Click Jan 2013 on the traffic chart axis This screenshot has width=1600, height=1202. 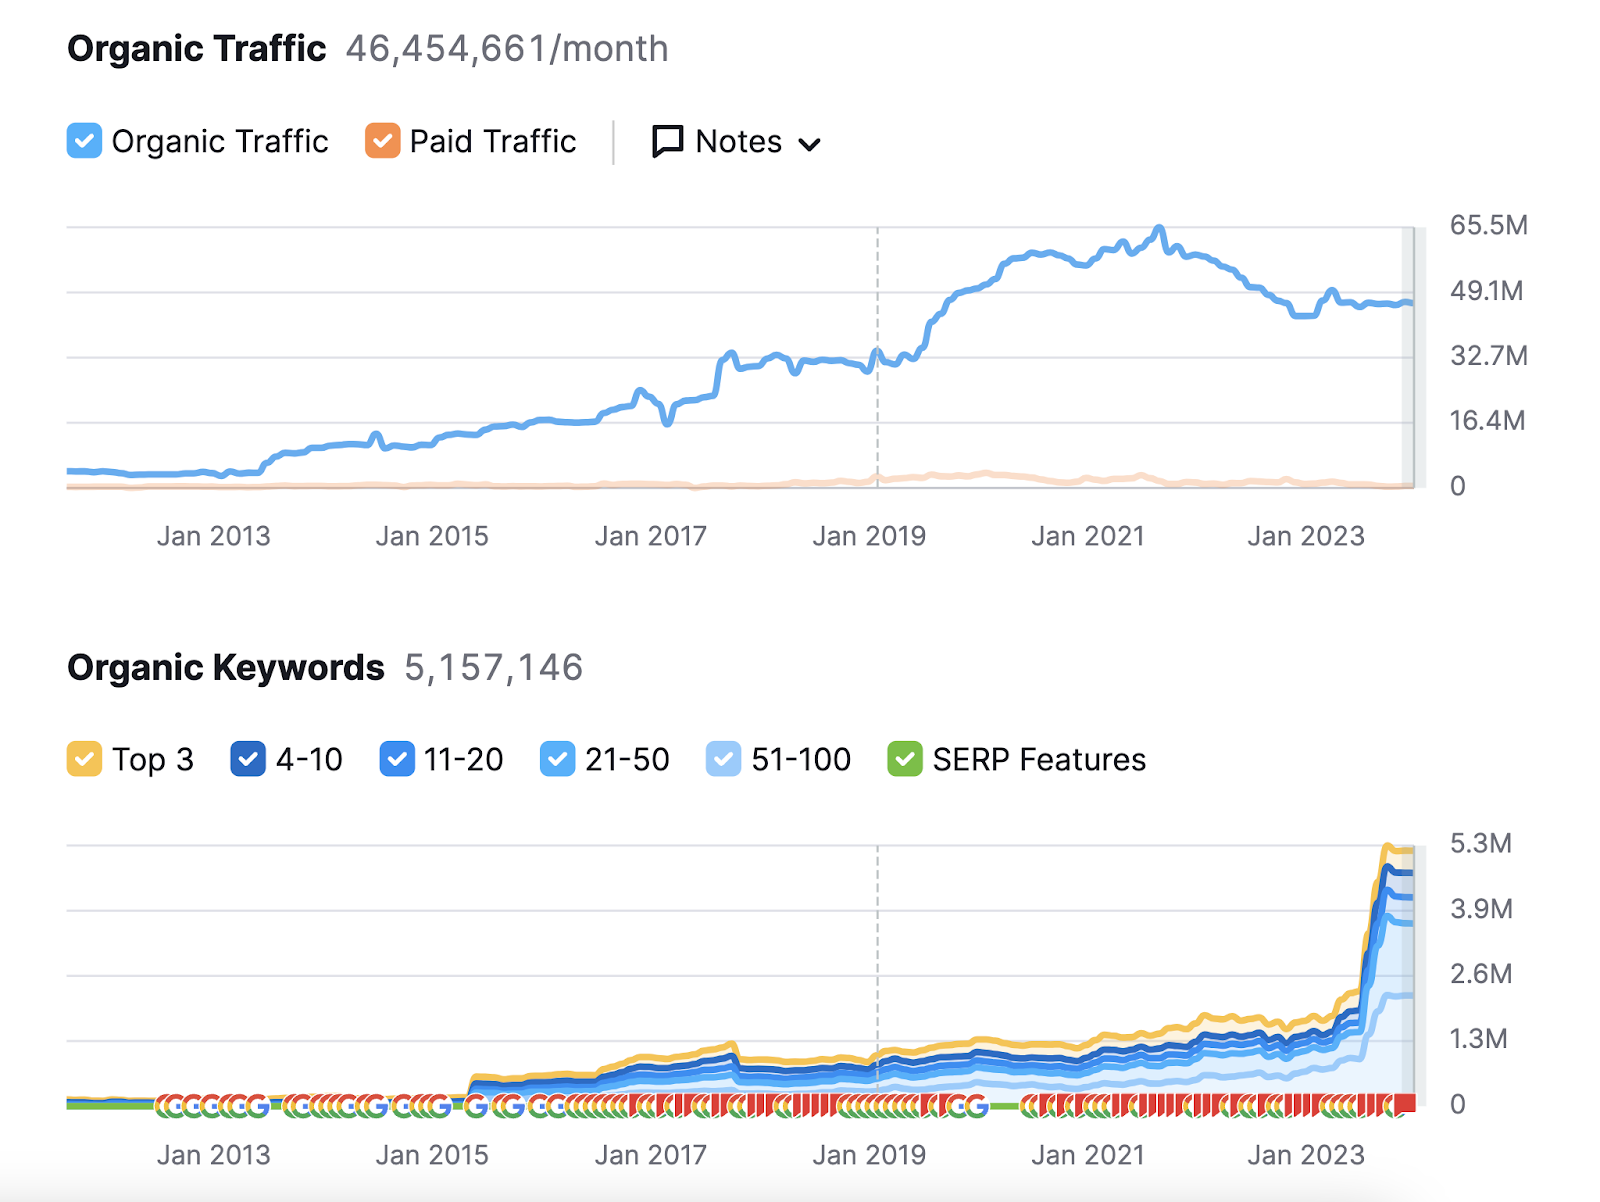[213, 536]
